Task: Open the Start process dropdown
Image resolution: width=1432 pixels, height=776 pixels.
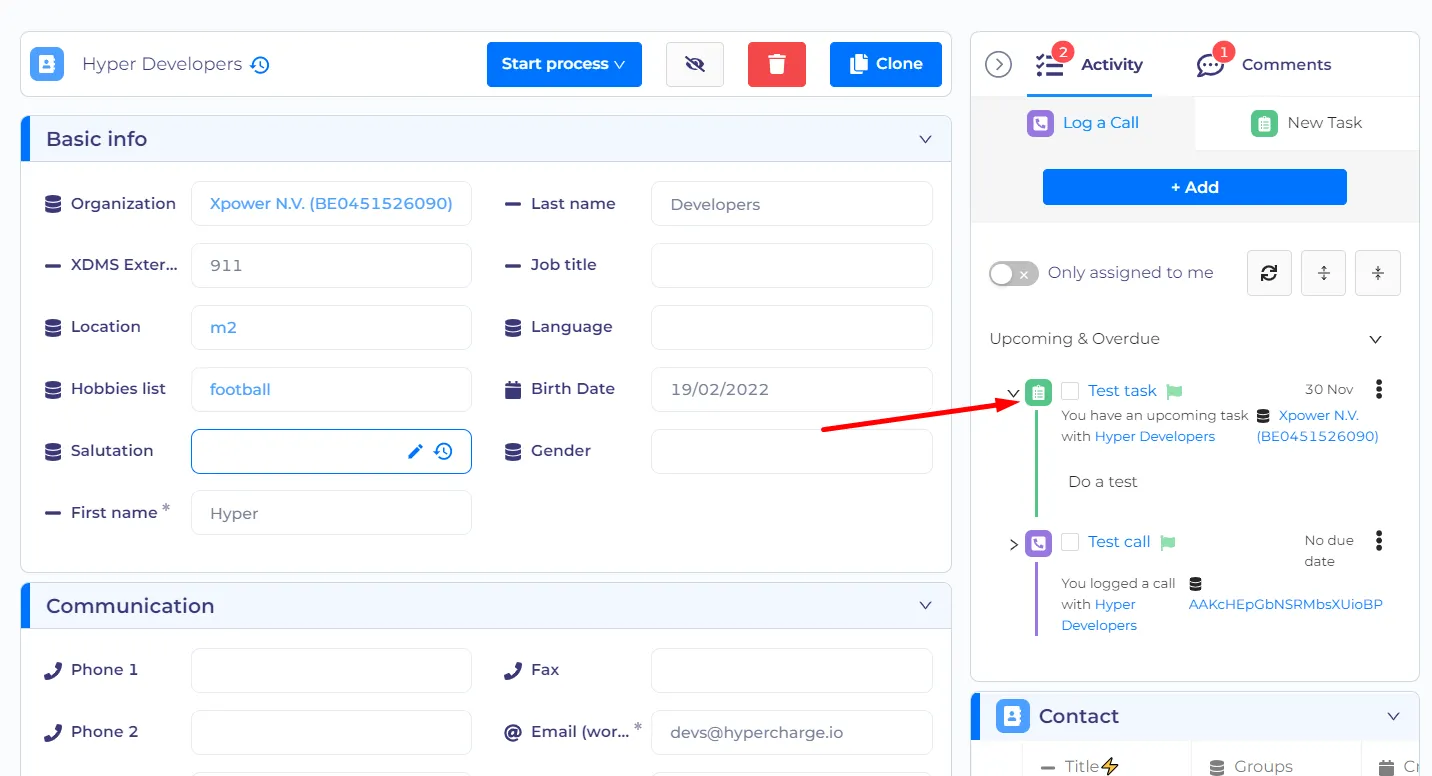Action: click(564, 64)
